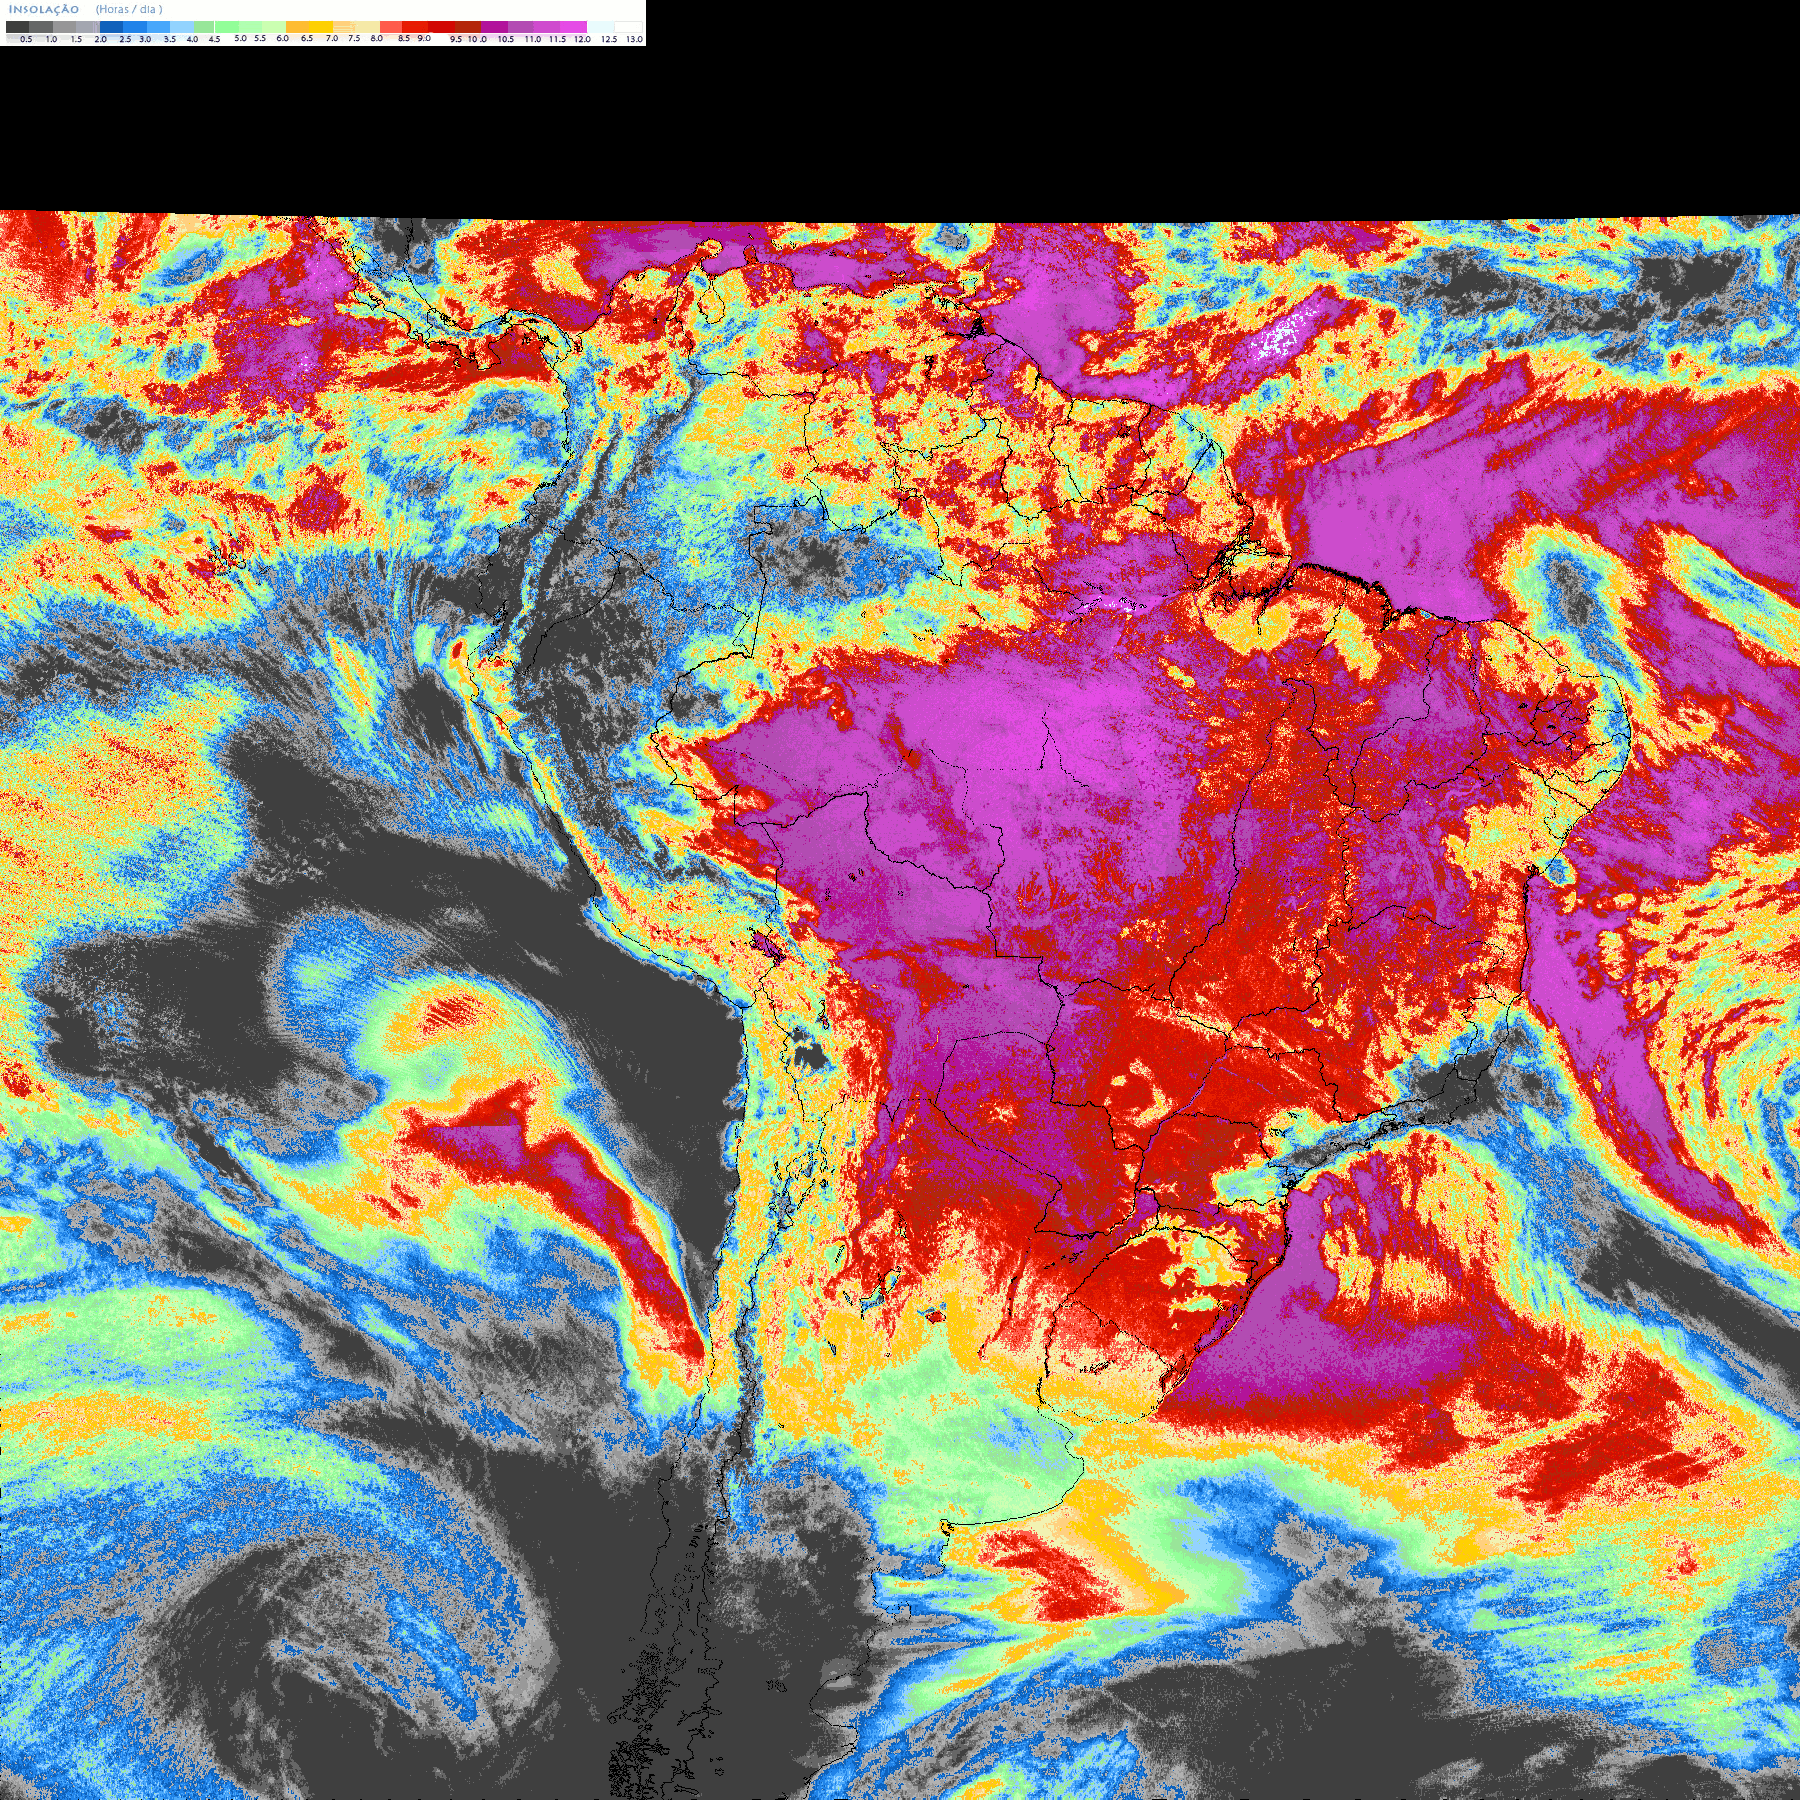Click the (Horas / dia) units label
This screenshot has height=1800, width=1800.
129,9
